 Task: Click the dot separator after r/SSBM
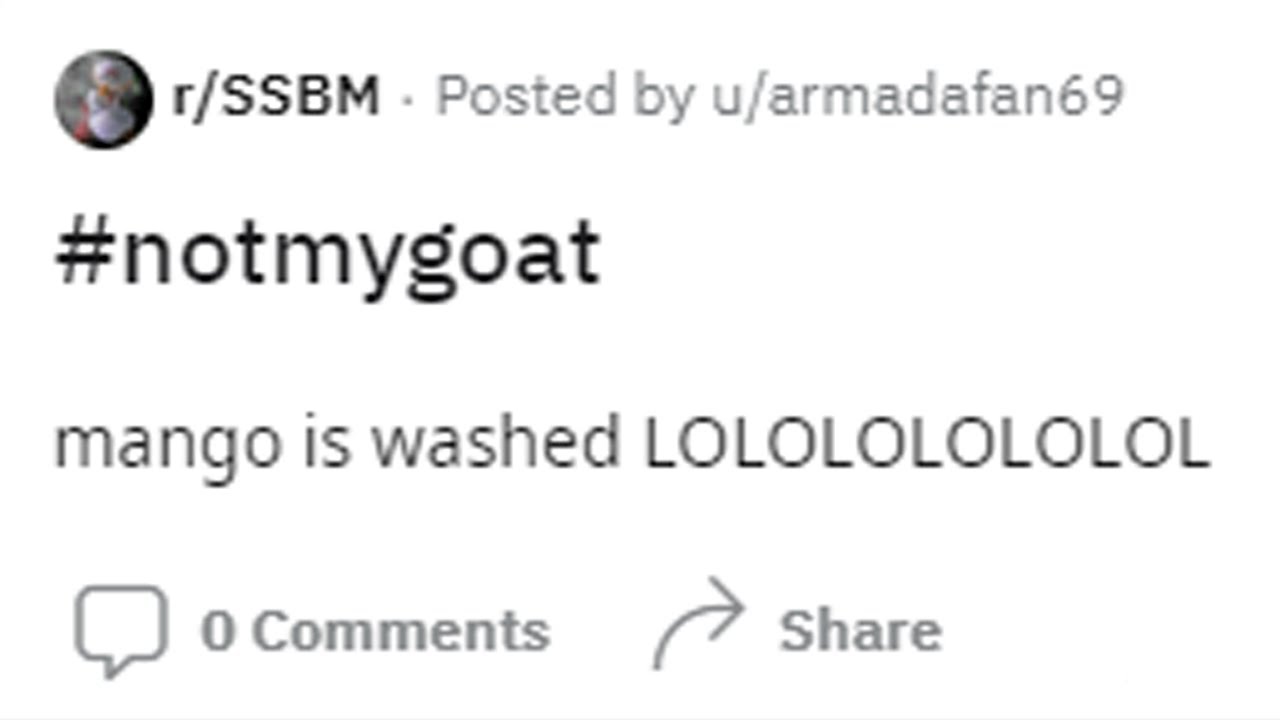(407, 100)
